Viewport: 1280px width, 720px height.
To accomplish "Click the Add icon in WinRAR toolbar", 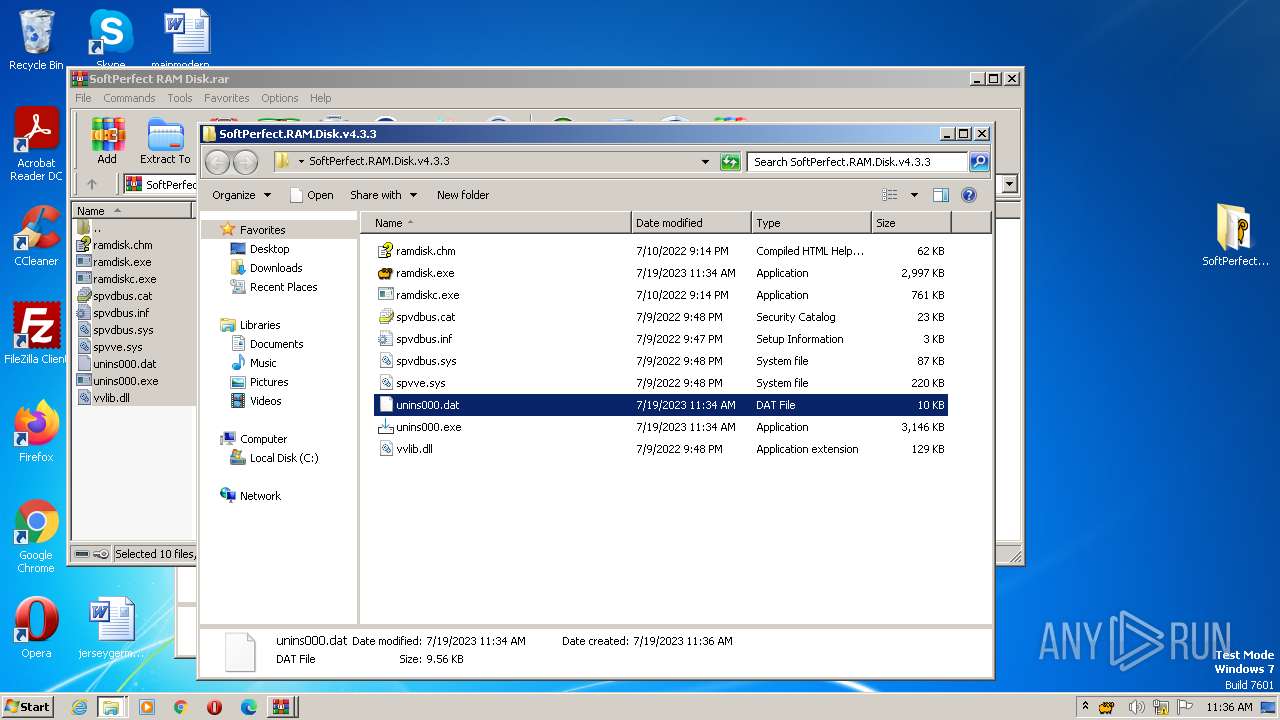I will 107,141.
